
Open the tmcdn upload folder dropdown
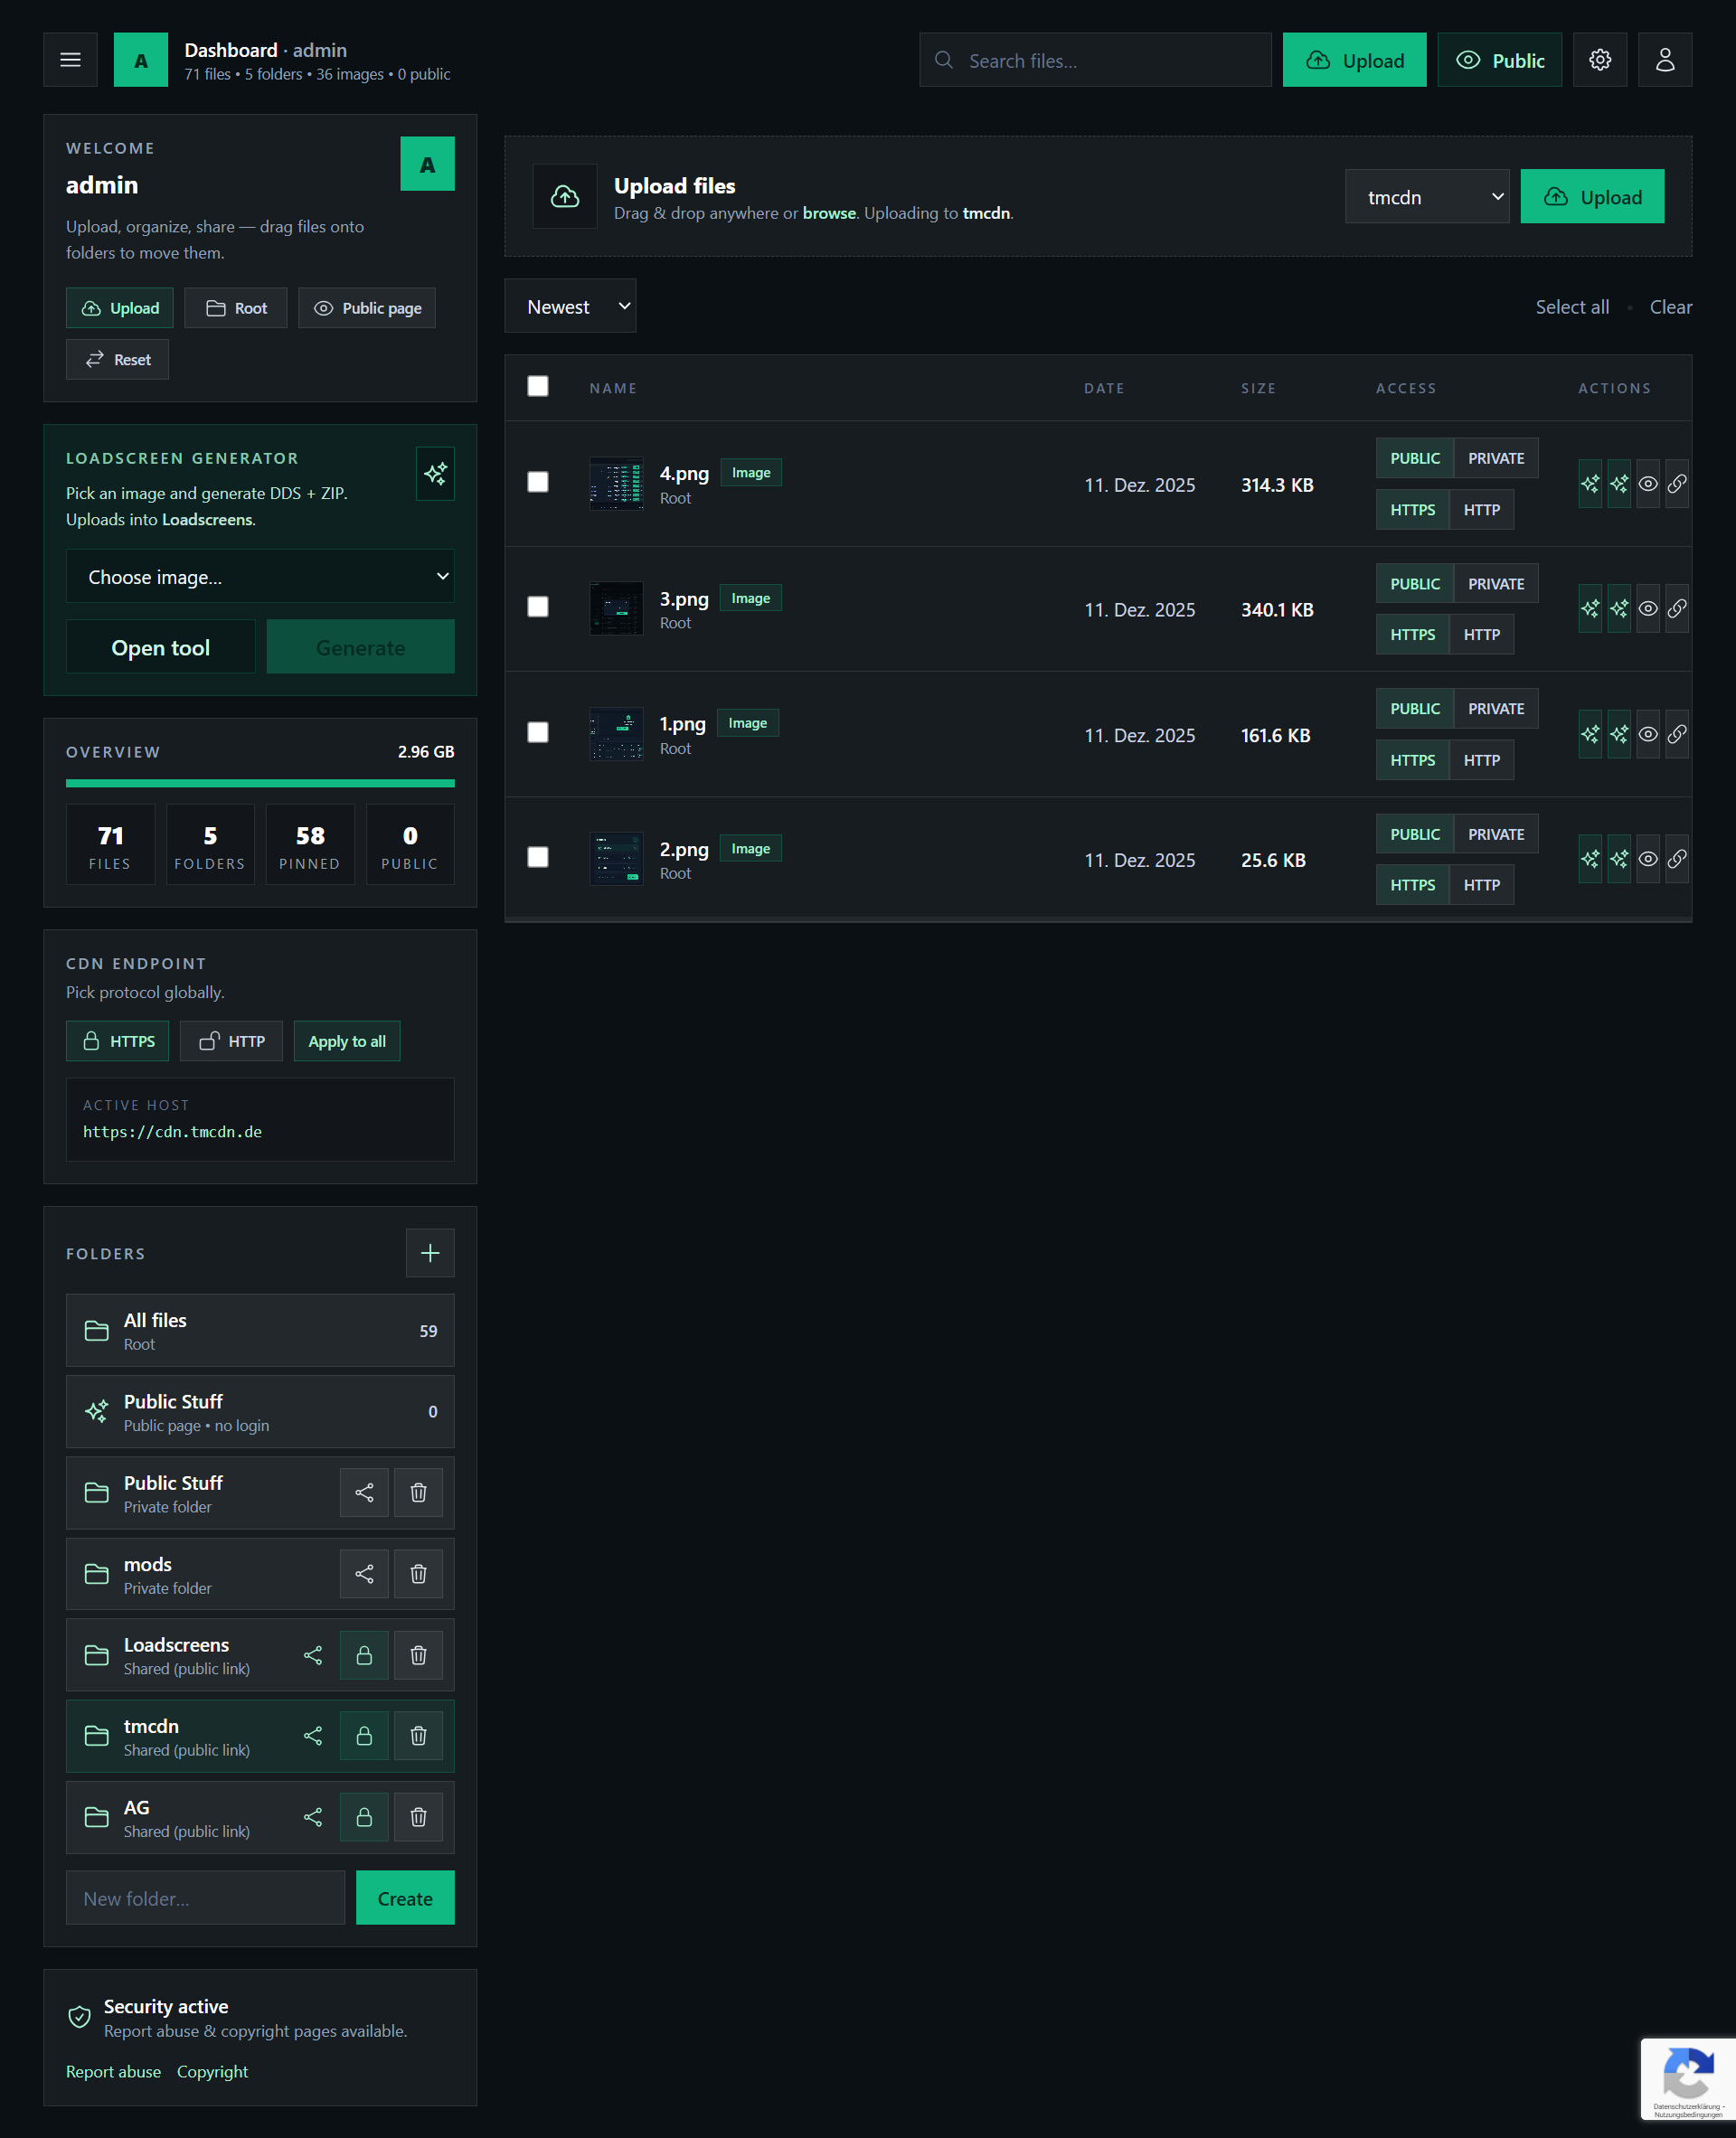pyautogui.click(x=1426, y=197)
